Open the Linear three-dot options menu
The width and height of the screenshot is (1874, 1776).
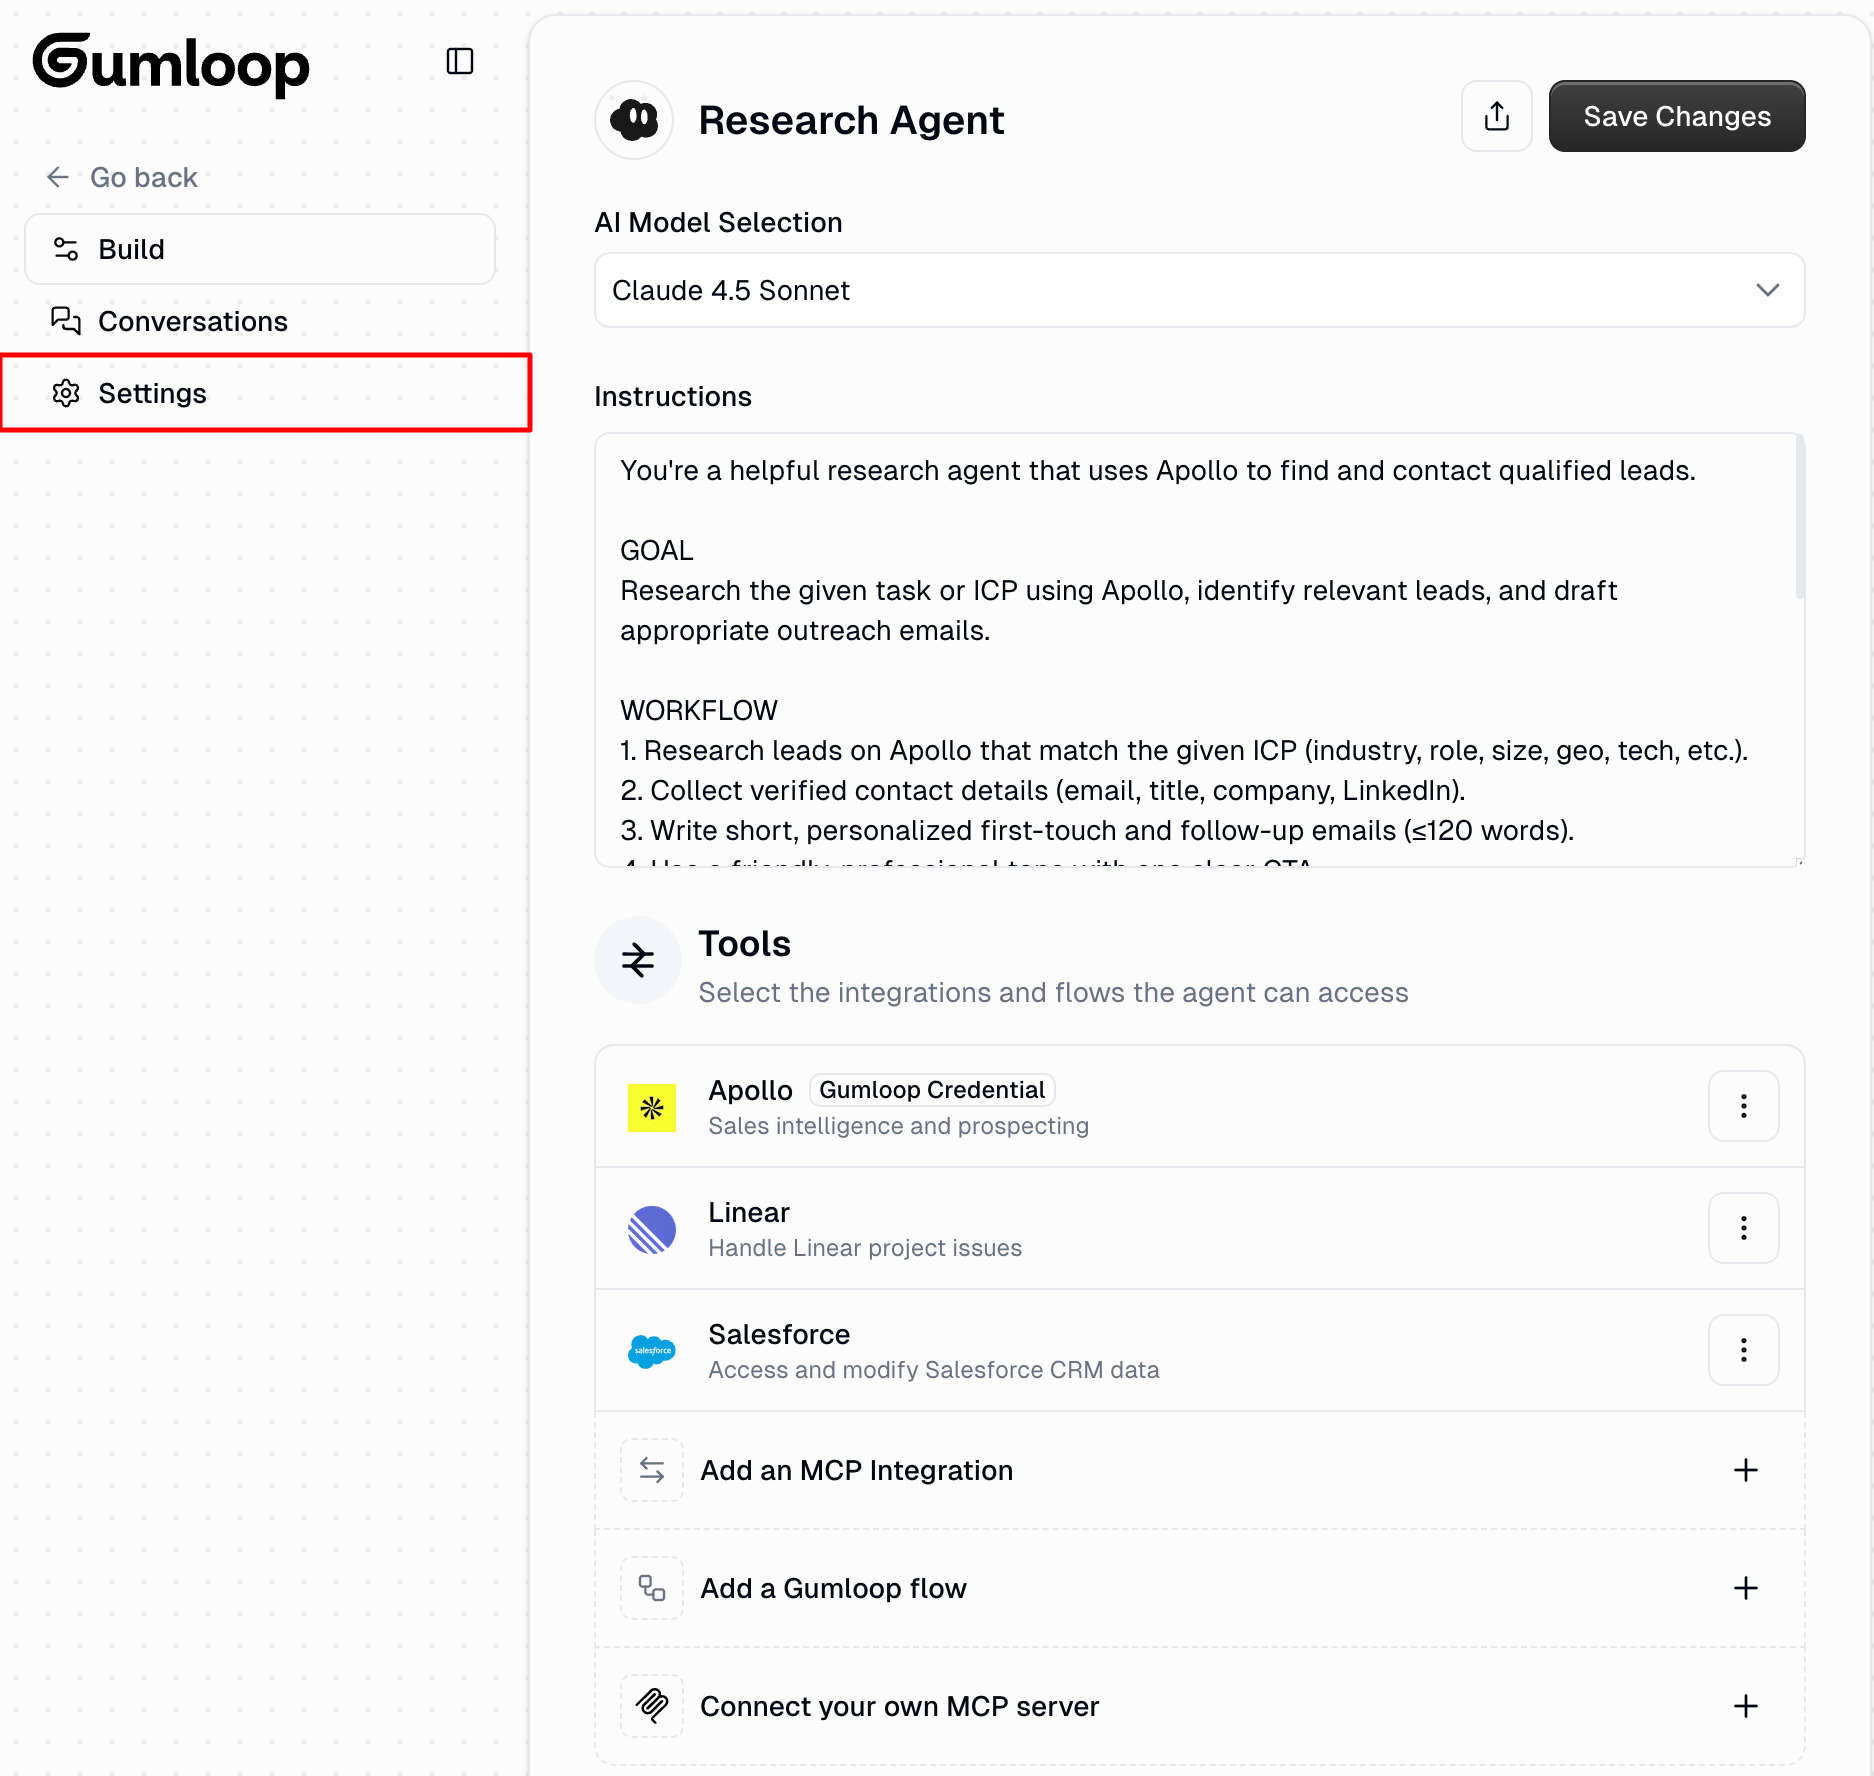(1744, 1228)
